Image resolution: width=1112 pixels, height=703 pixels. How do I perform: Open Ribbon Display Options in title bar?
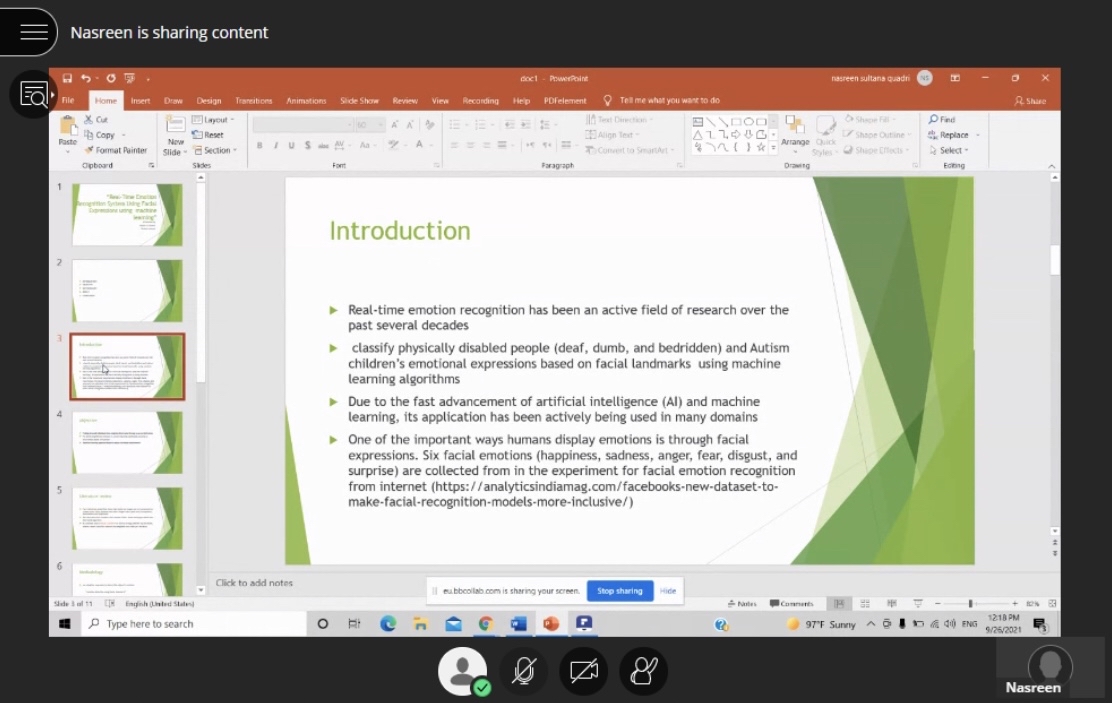[955, 78]
